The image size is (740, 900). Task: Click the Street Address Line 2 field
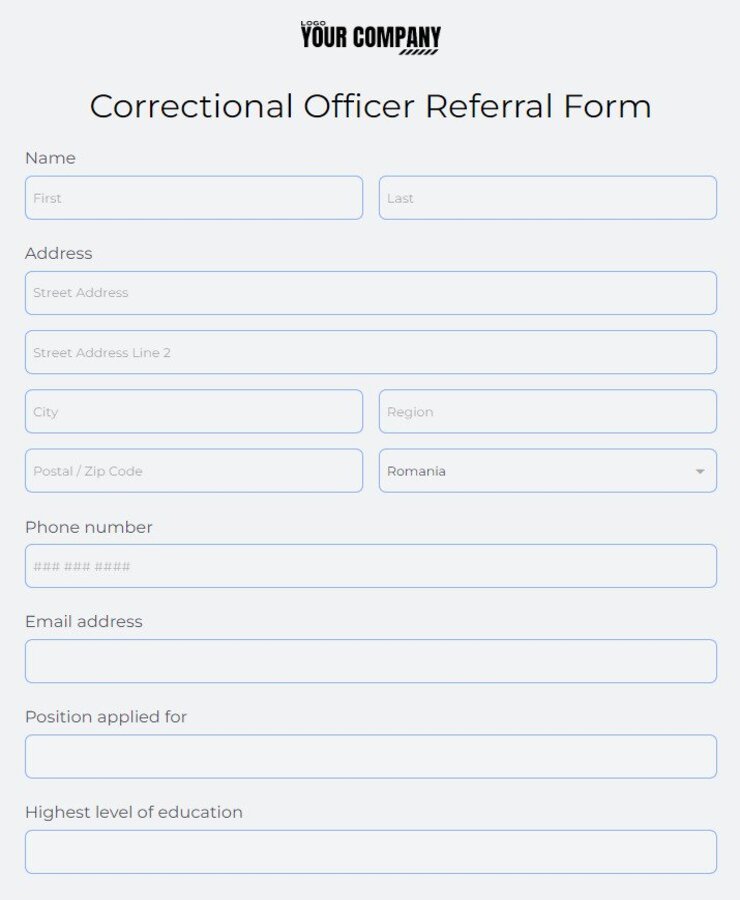[370, 352]
